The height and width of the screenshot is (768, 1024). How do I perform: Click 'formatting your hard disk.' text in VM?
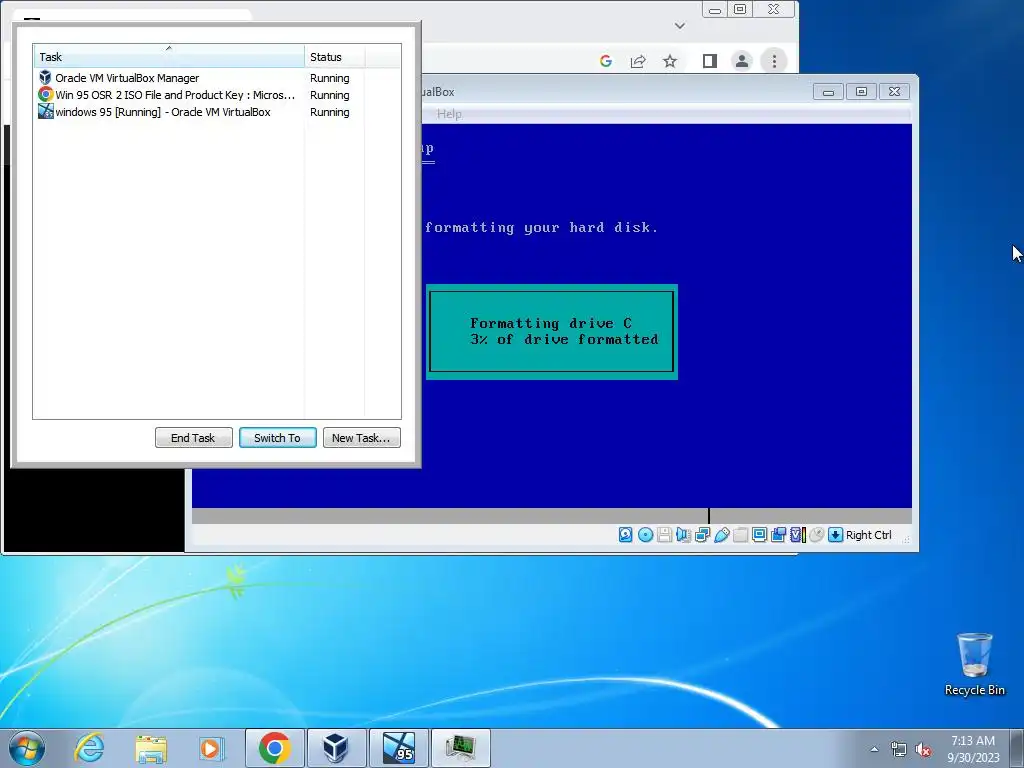click(541, 227)
